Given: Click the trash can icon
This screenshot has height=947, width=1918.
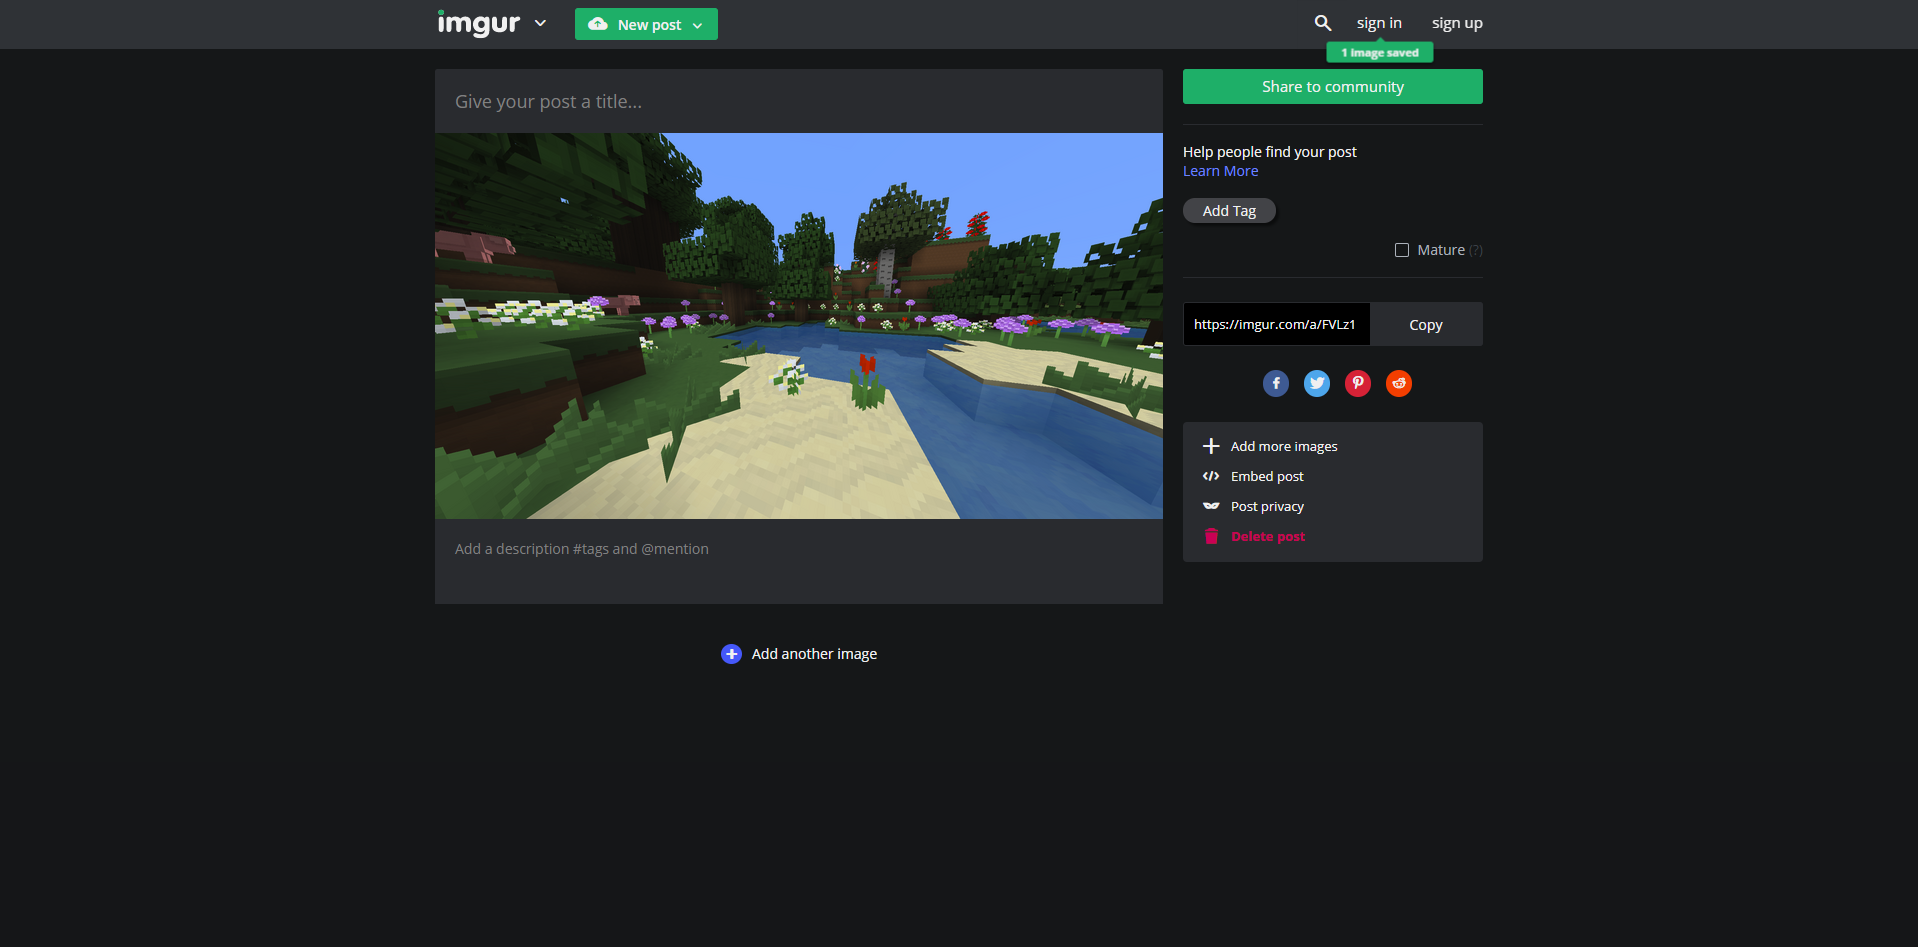Looking at the screenshot, I should tap(1211, 536).
